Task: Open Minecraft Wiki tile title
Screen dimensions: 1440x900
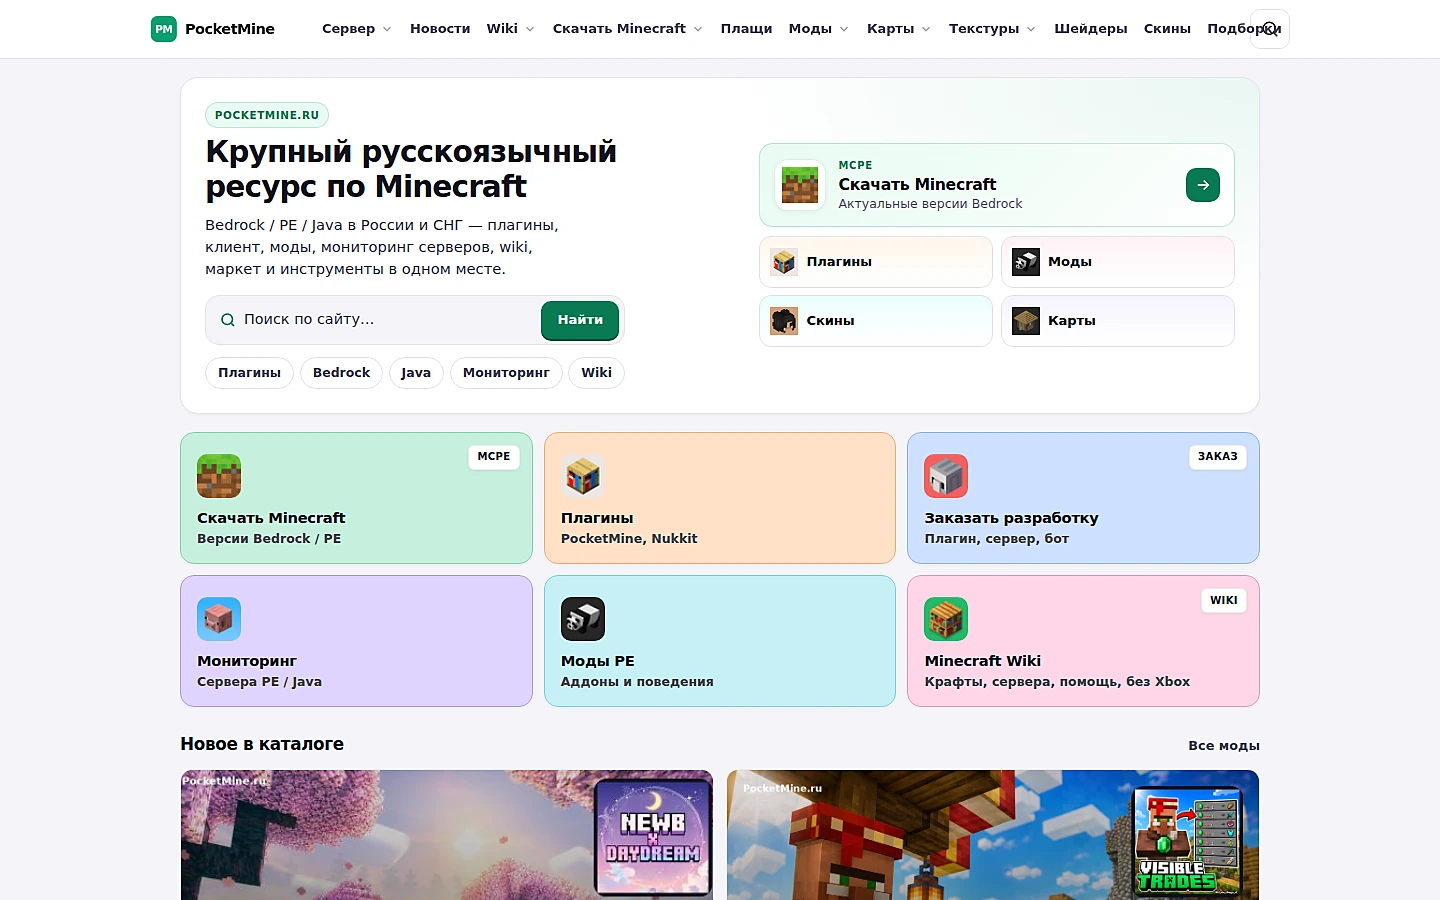Action: (x=982, y=661)
